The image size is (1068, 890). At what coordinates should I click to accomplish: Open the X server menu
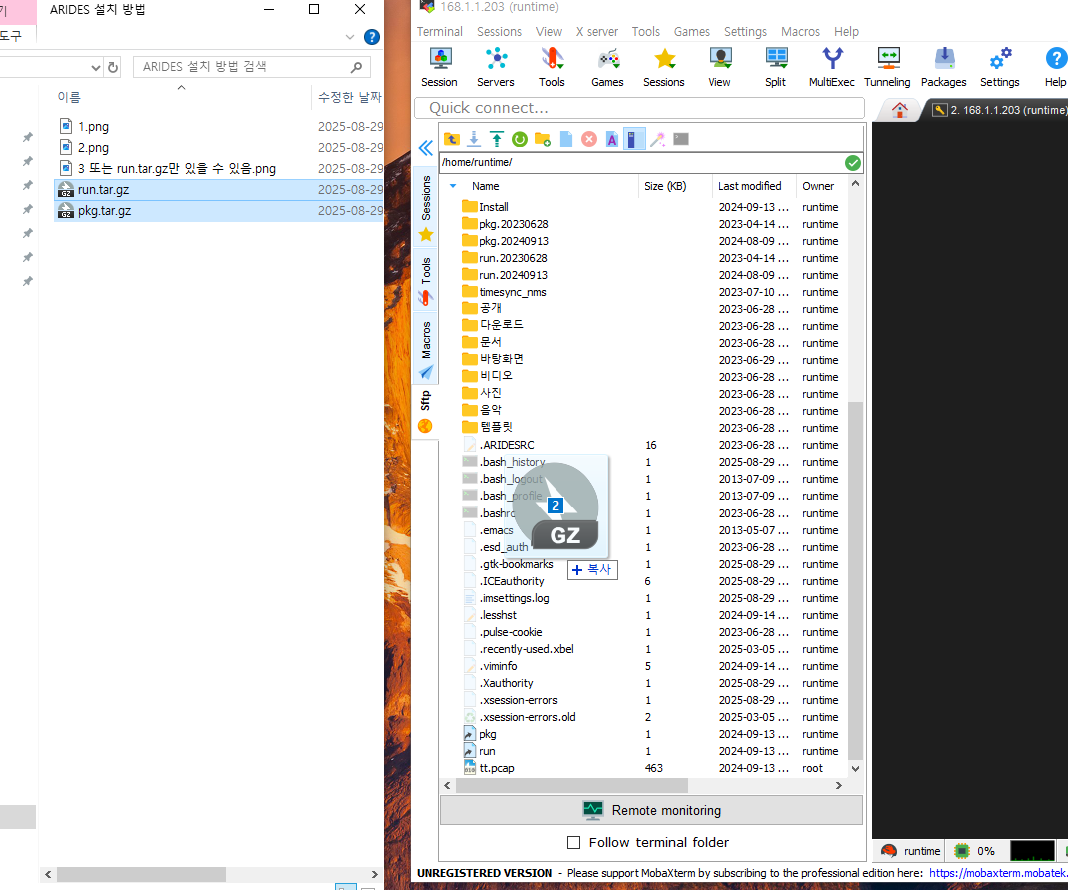[596, 31]
